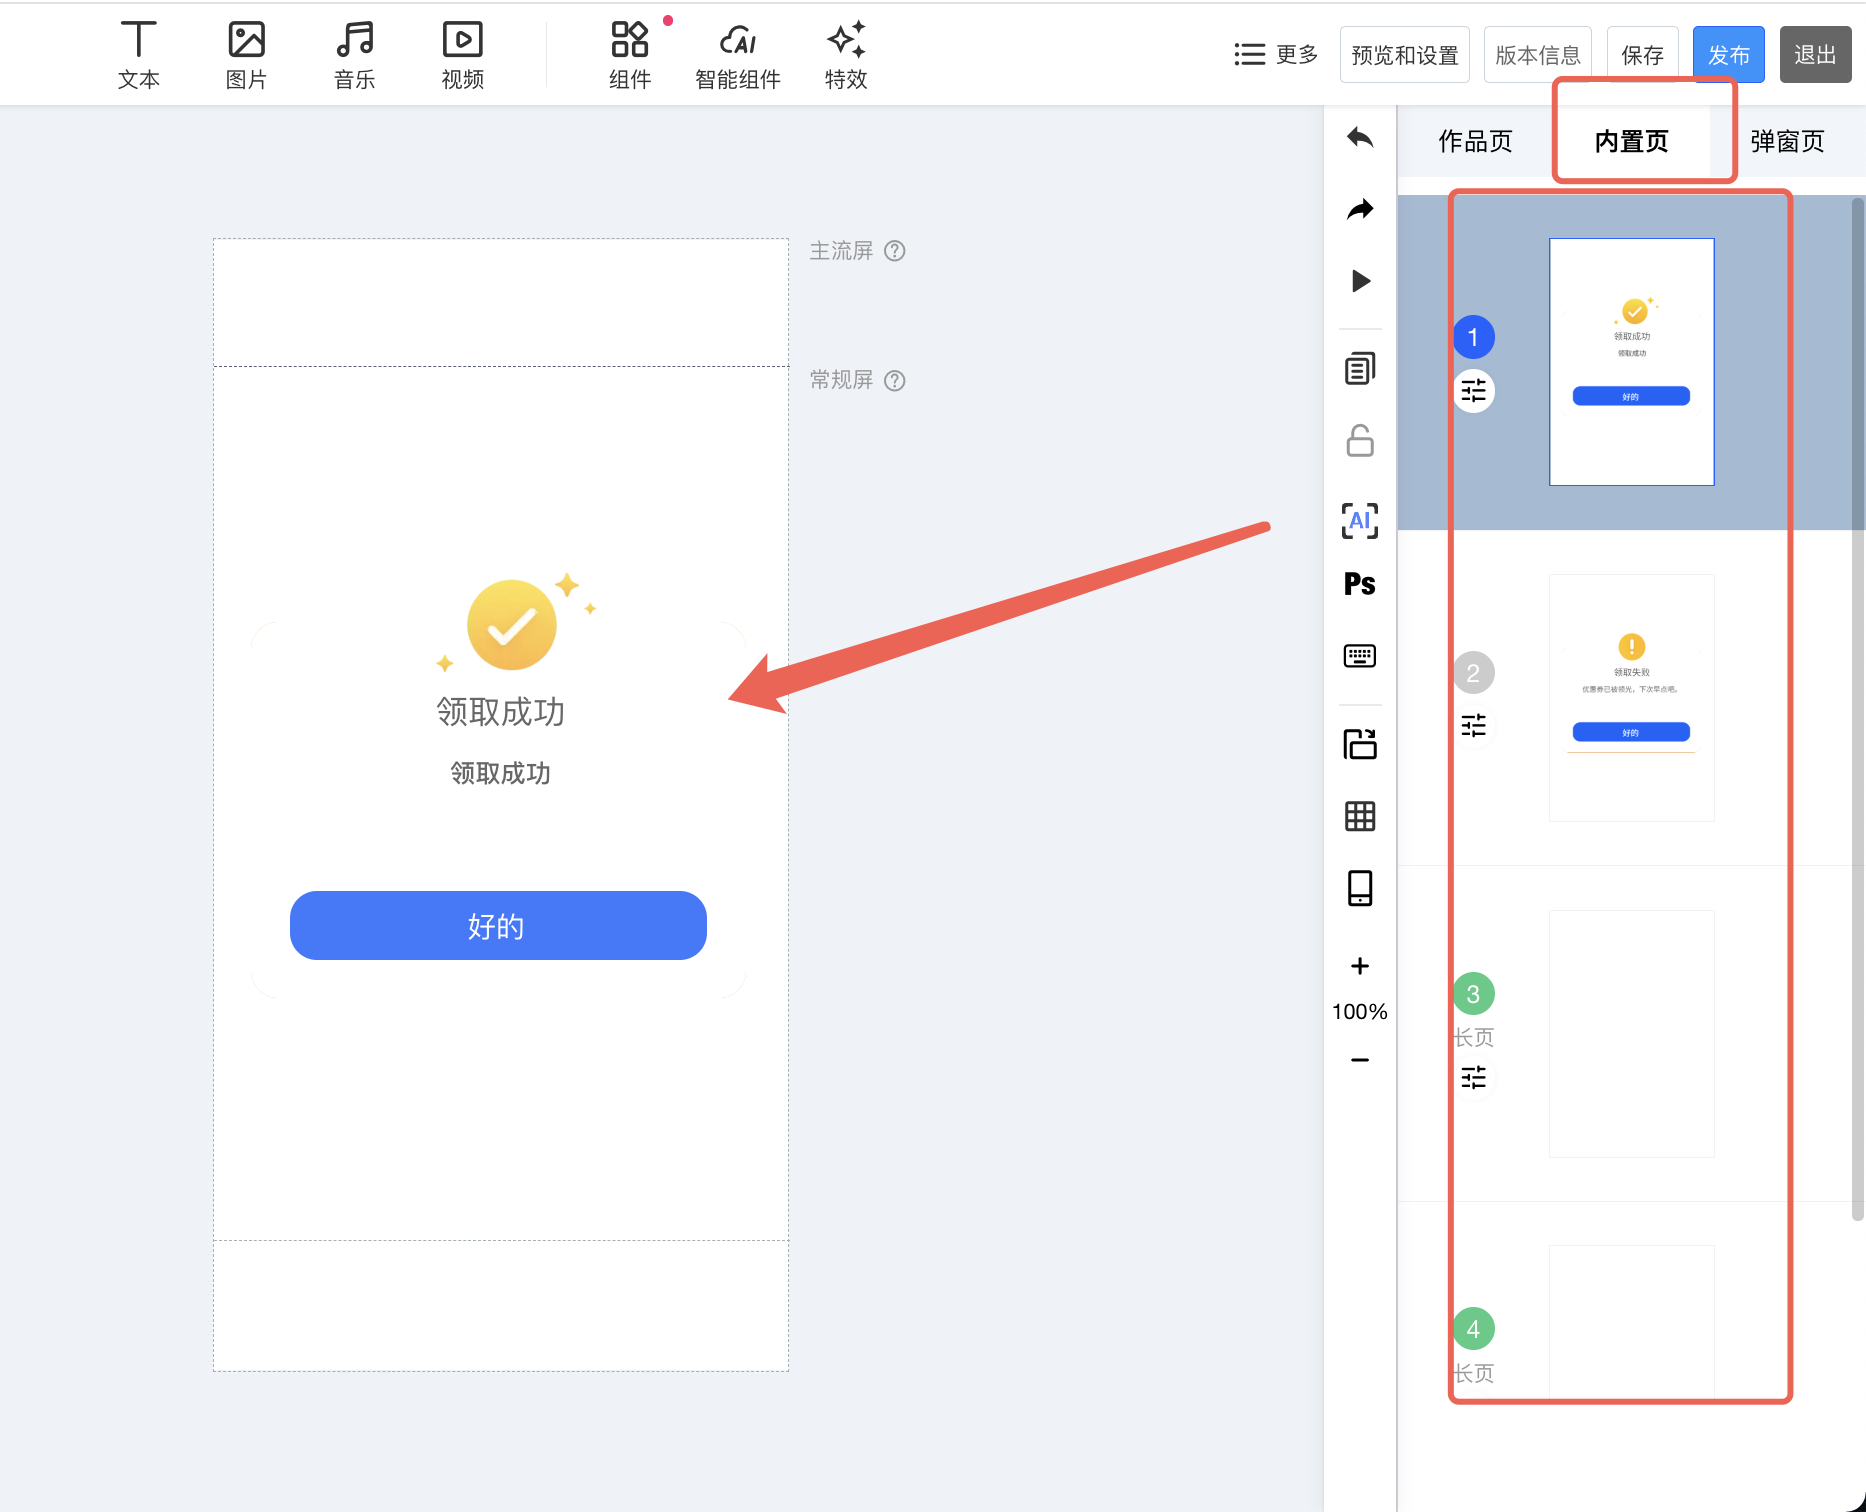This screenshot has height=1512, width=1866.
Task: Open the 特效 effects tool
Action: pos(846,55)
